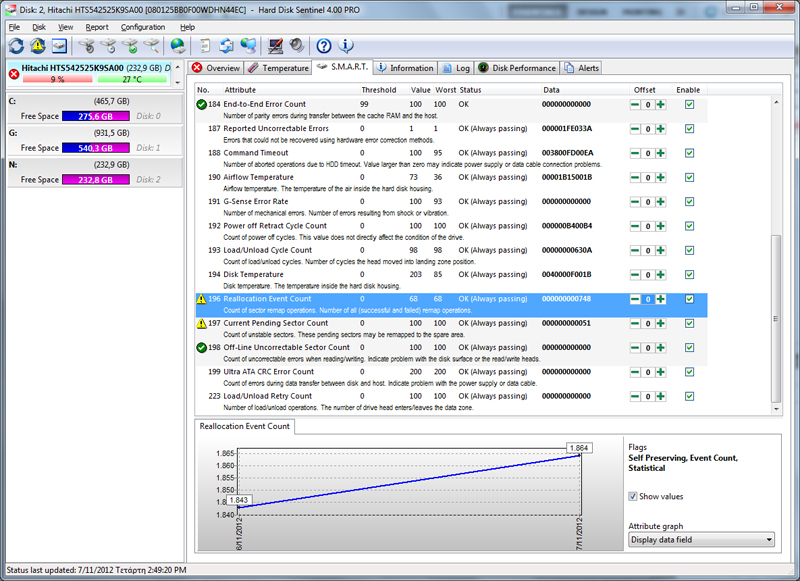Click the warning icon on attribute 196
Viewport: 800px width, 581px height.
coord(202,299)
